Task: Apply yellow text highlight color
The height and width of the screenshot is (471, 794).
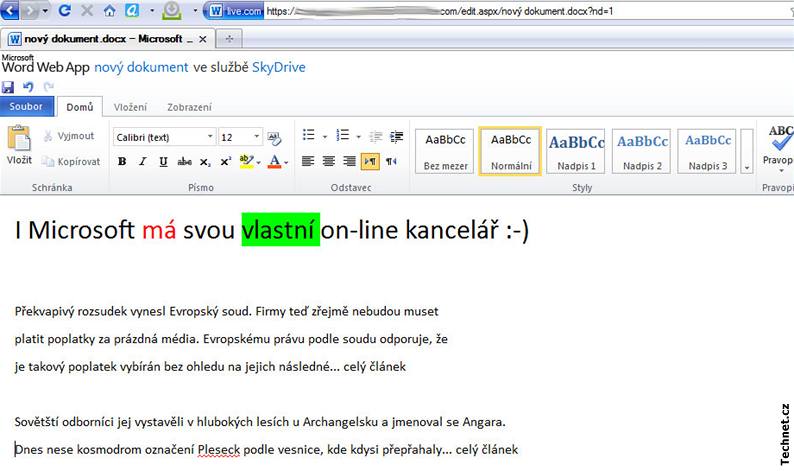Action: pyautogui.click(x=246, y=162)
